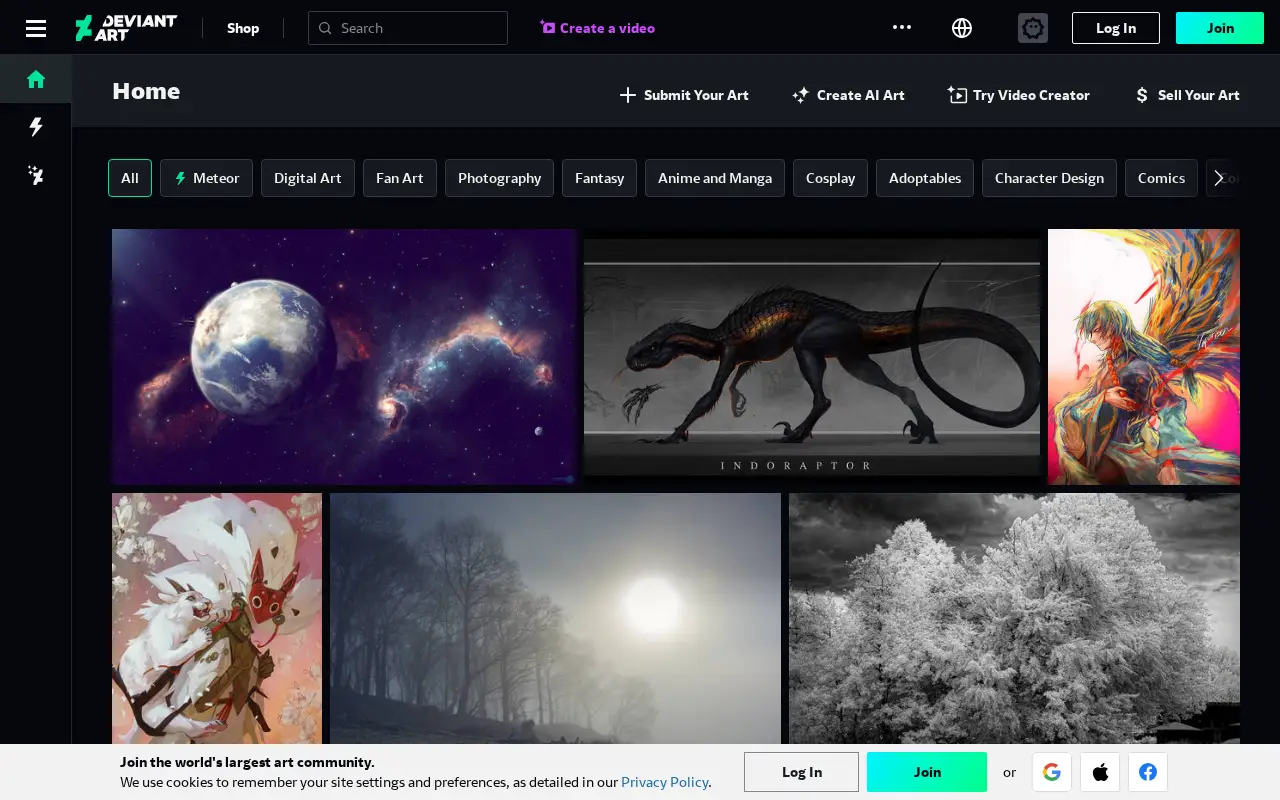Open the black and white tree photo
The width and height of the screenshot is (1280, 800).
pyautogui.click(x=1014, y=618)
